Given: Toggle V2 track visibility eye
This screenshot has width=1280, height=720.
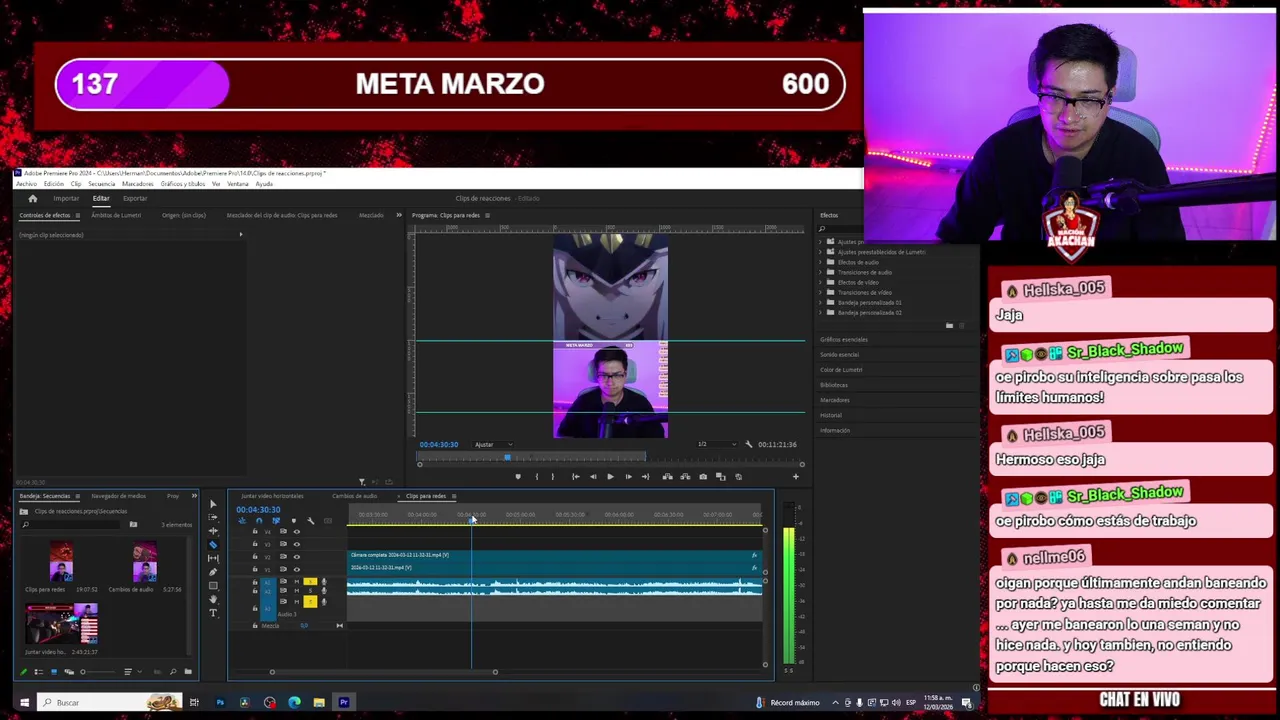Looking at the screenshot, I should pos(296,557).
